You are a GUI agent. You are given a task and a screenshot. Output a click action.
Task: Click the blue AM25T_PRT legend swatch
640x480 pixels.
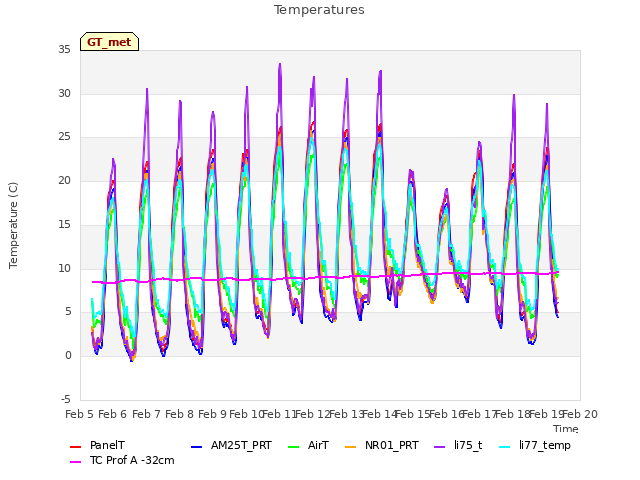[196, 447]
